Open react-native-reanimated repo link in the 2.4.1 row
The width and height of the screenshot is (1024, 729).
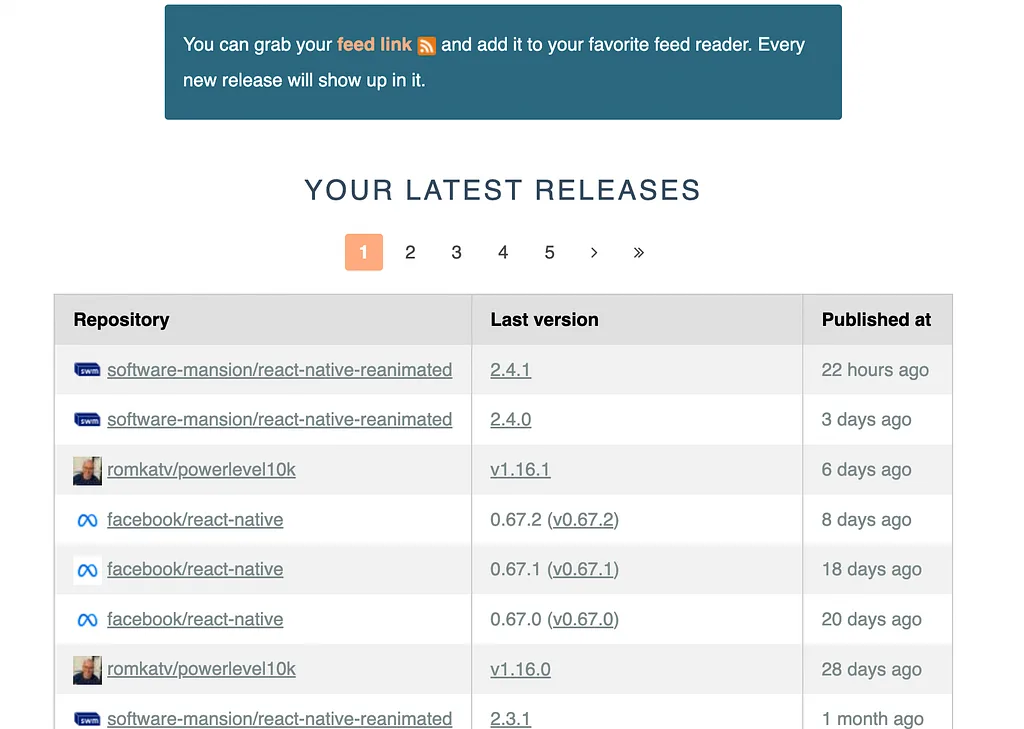tap(280, 370)
